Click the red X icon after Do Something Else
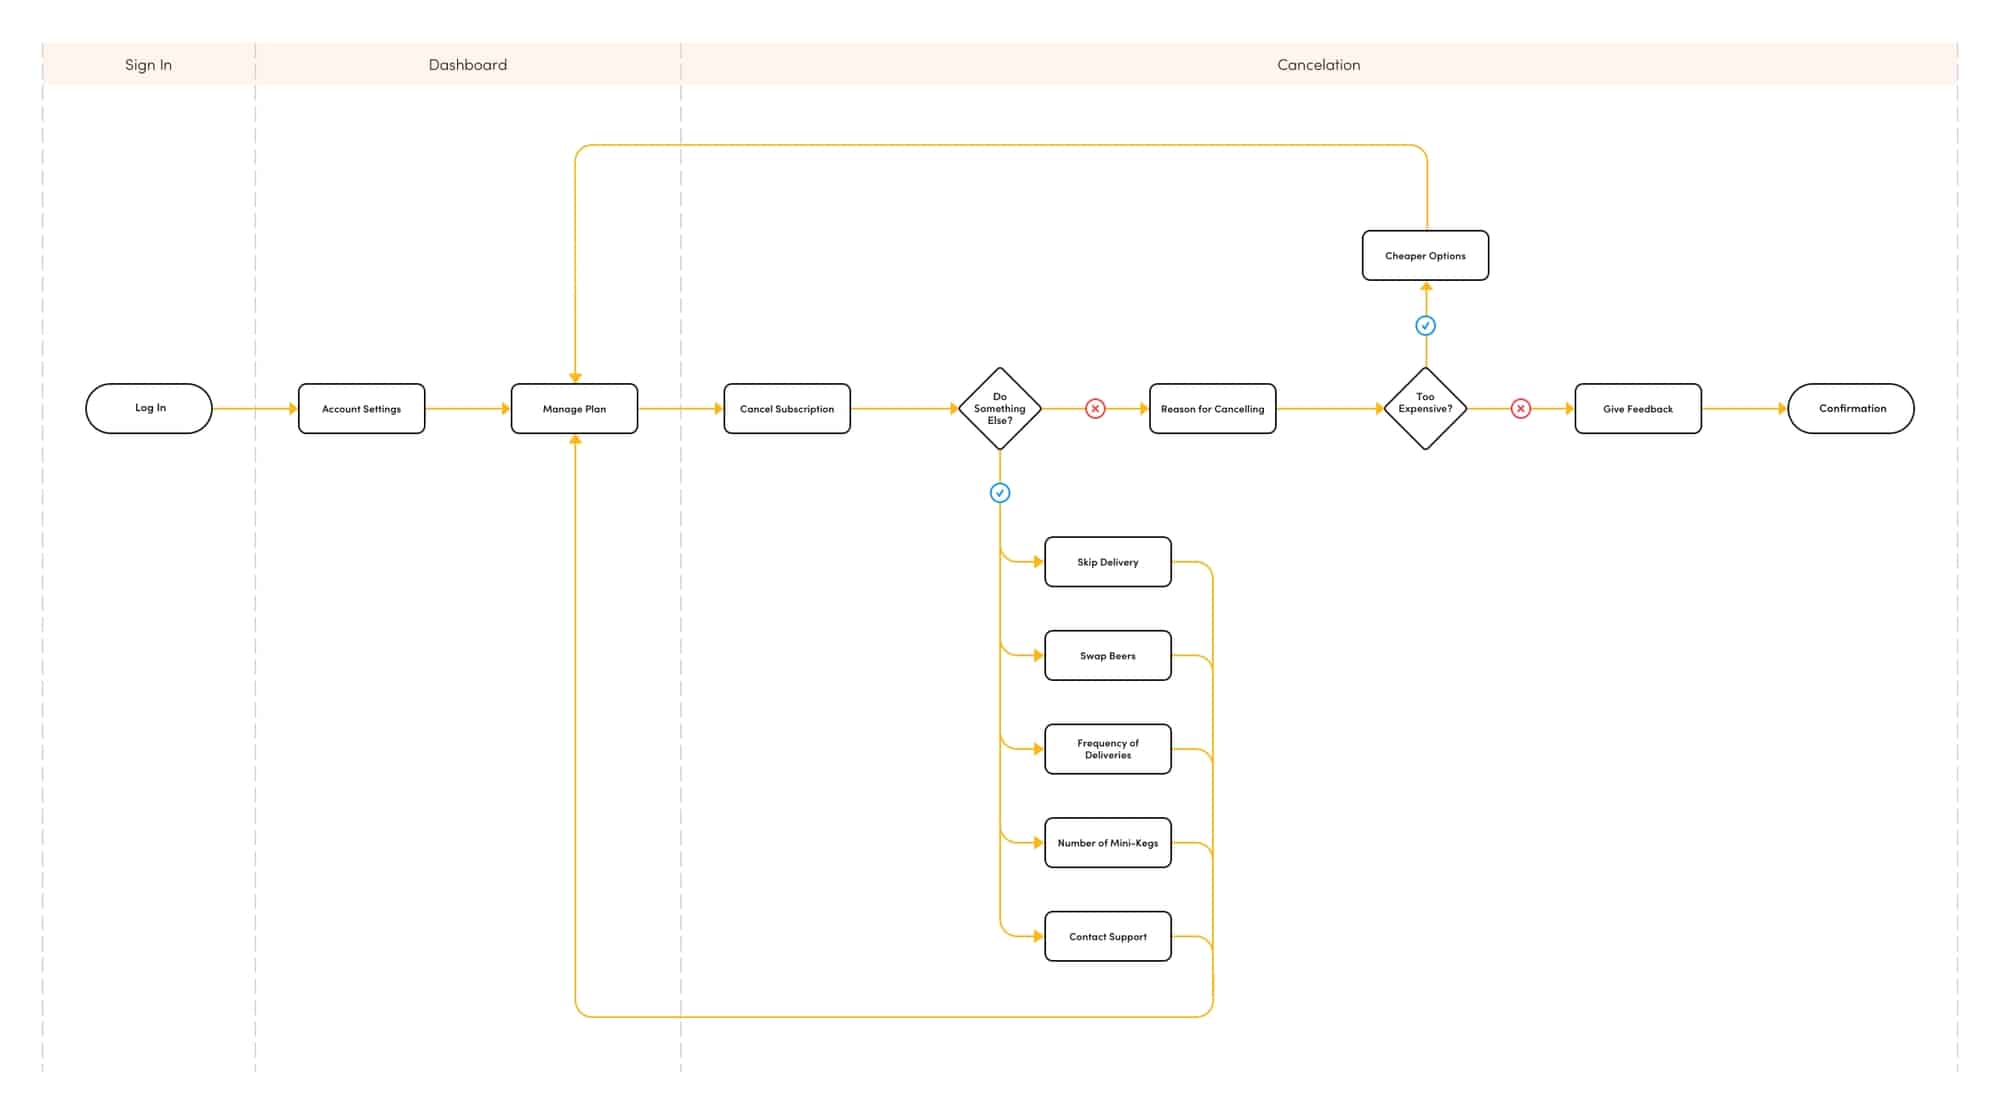 pos(1095,408)
